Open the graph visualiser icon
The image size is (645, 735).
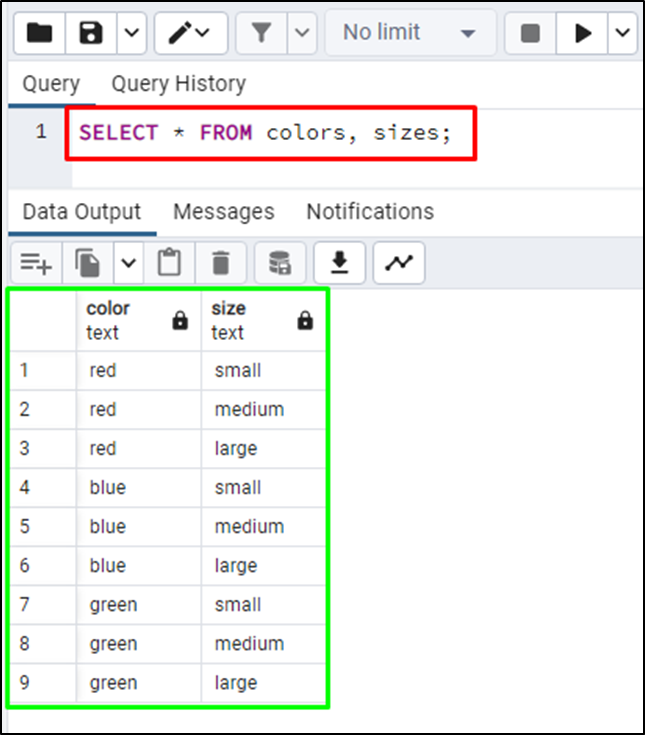(x=399, y=263)
